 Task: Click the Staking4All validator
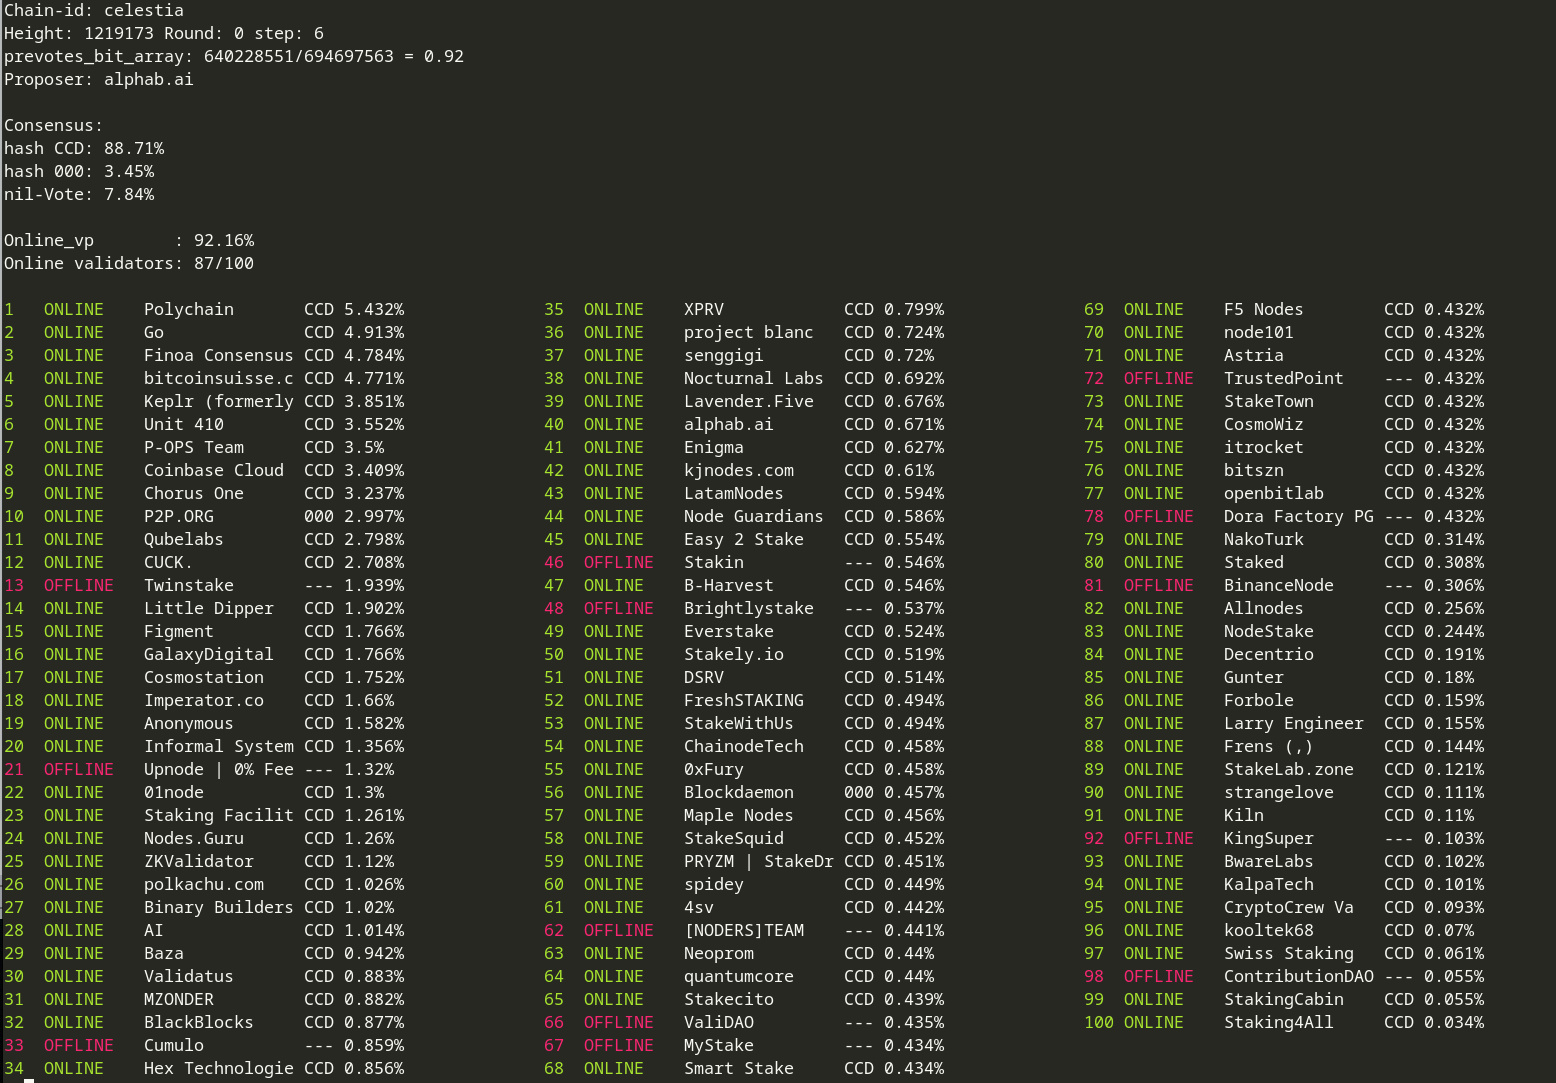[x=1279, y=1022]
